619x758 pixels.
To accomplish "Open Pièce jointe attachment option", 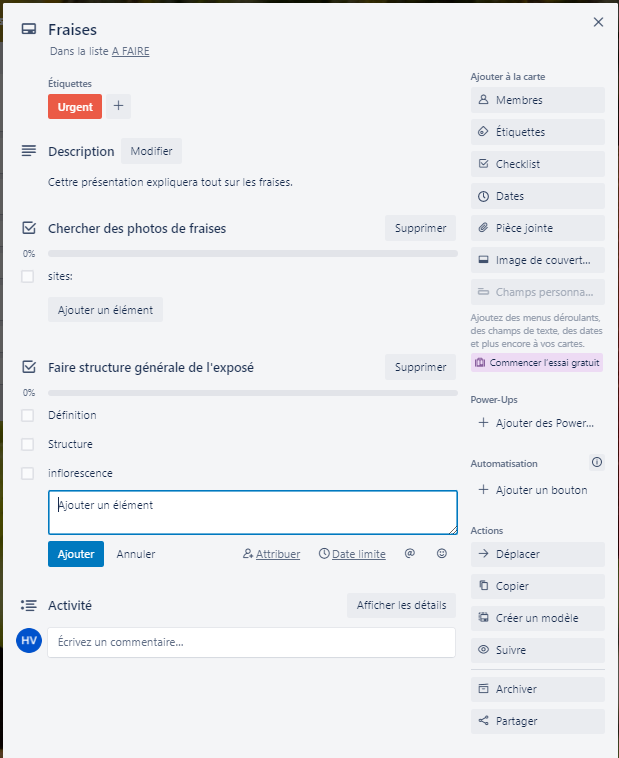I will coord(538,228).
